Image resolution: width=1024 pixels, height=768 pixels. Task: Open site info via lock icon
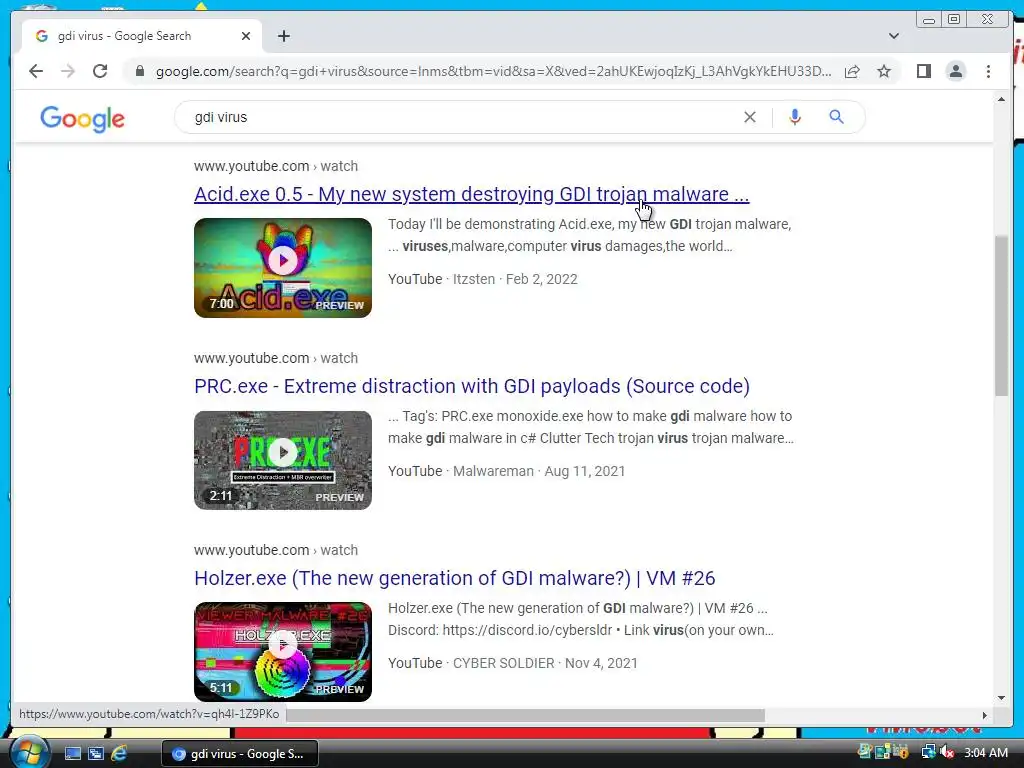(x=139, y=71)
